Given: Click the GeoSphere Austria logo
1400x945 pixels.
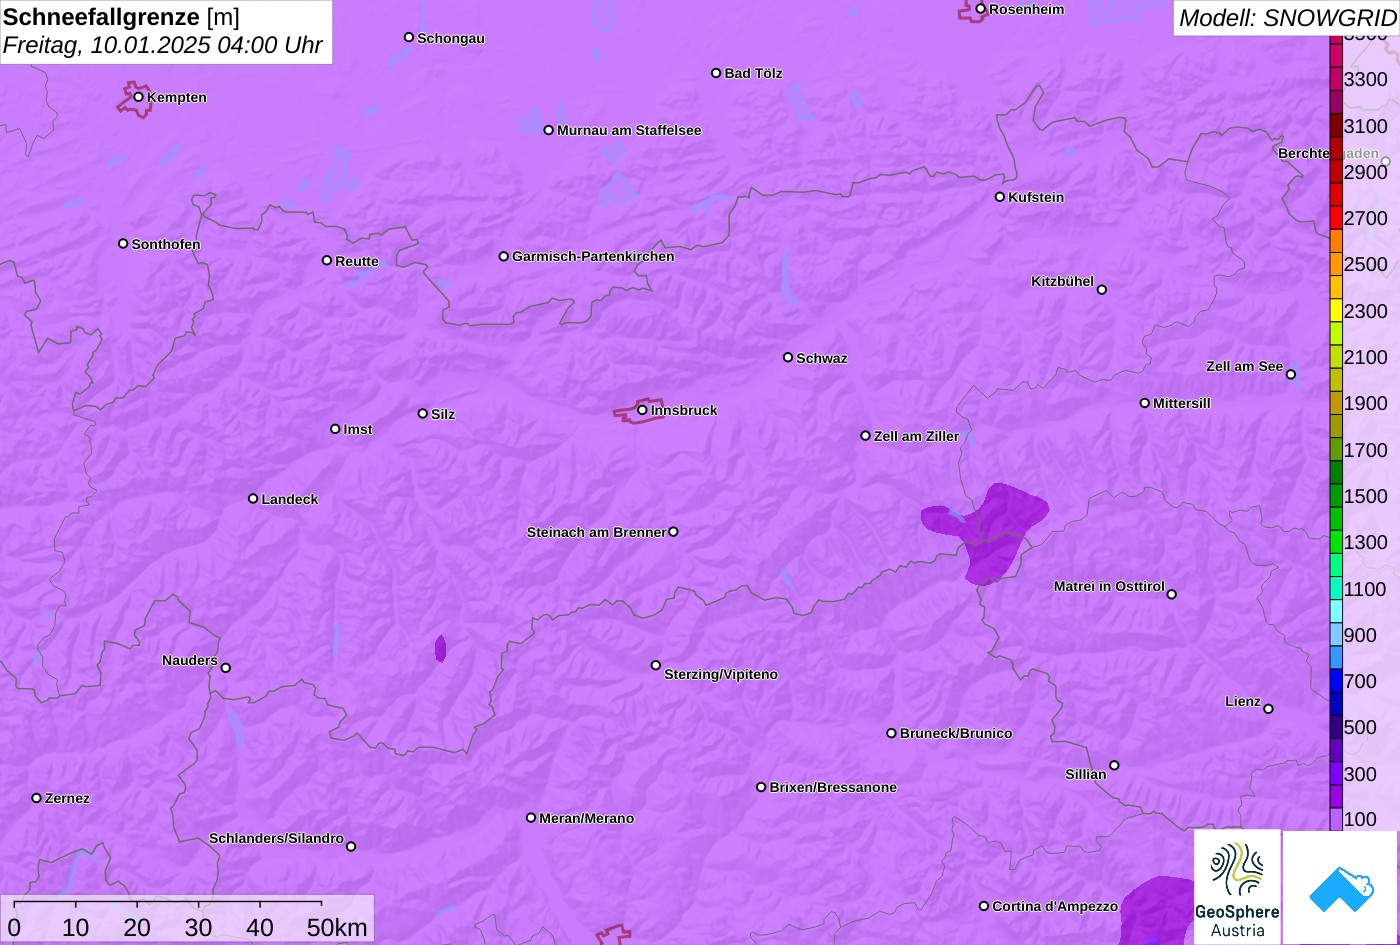Looking at the screenshot, I should [1237, 887].
